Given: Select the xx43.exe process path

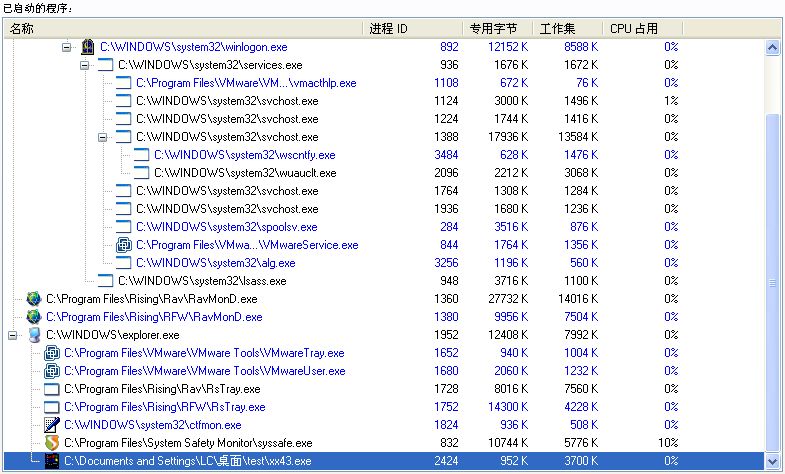Looking at the screenshot, I should 188,461.
